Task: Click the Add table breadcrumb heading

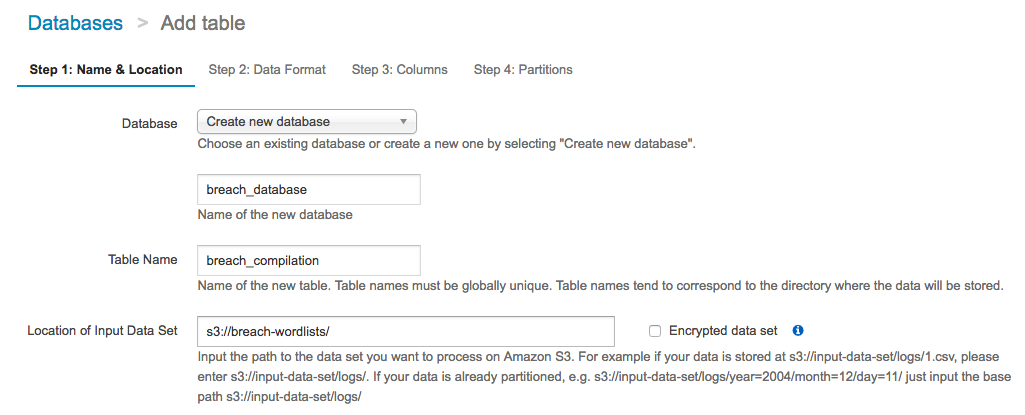Action: [x=203, y=23]
